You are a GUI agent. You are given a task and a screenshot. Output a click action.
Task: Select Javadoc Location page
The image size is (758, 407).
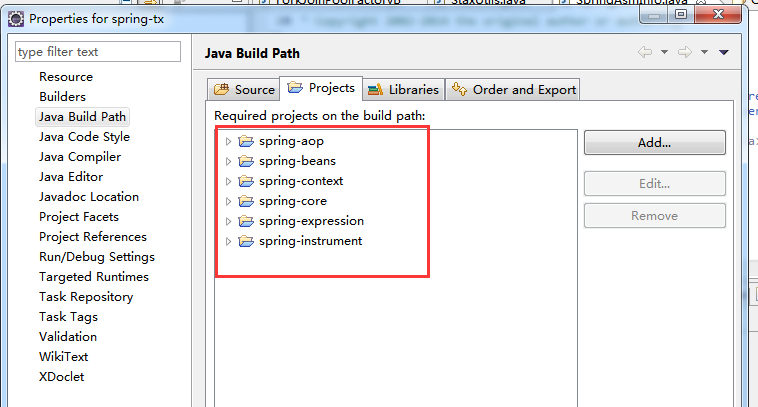pos(89,197)
